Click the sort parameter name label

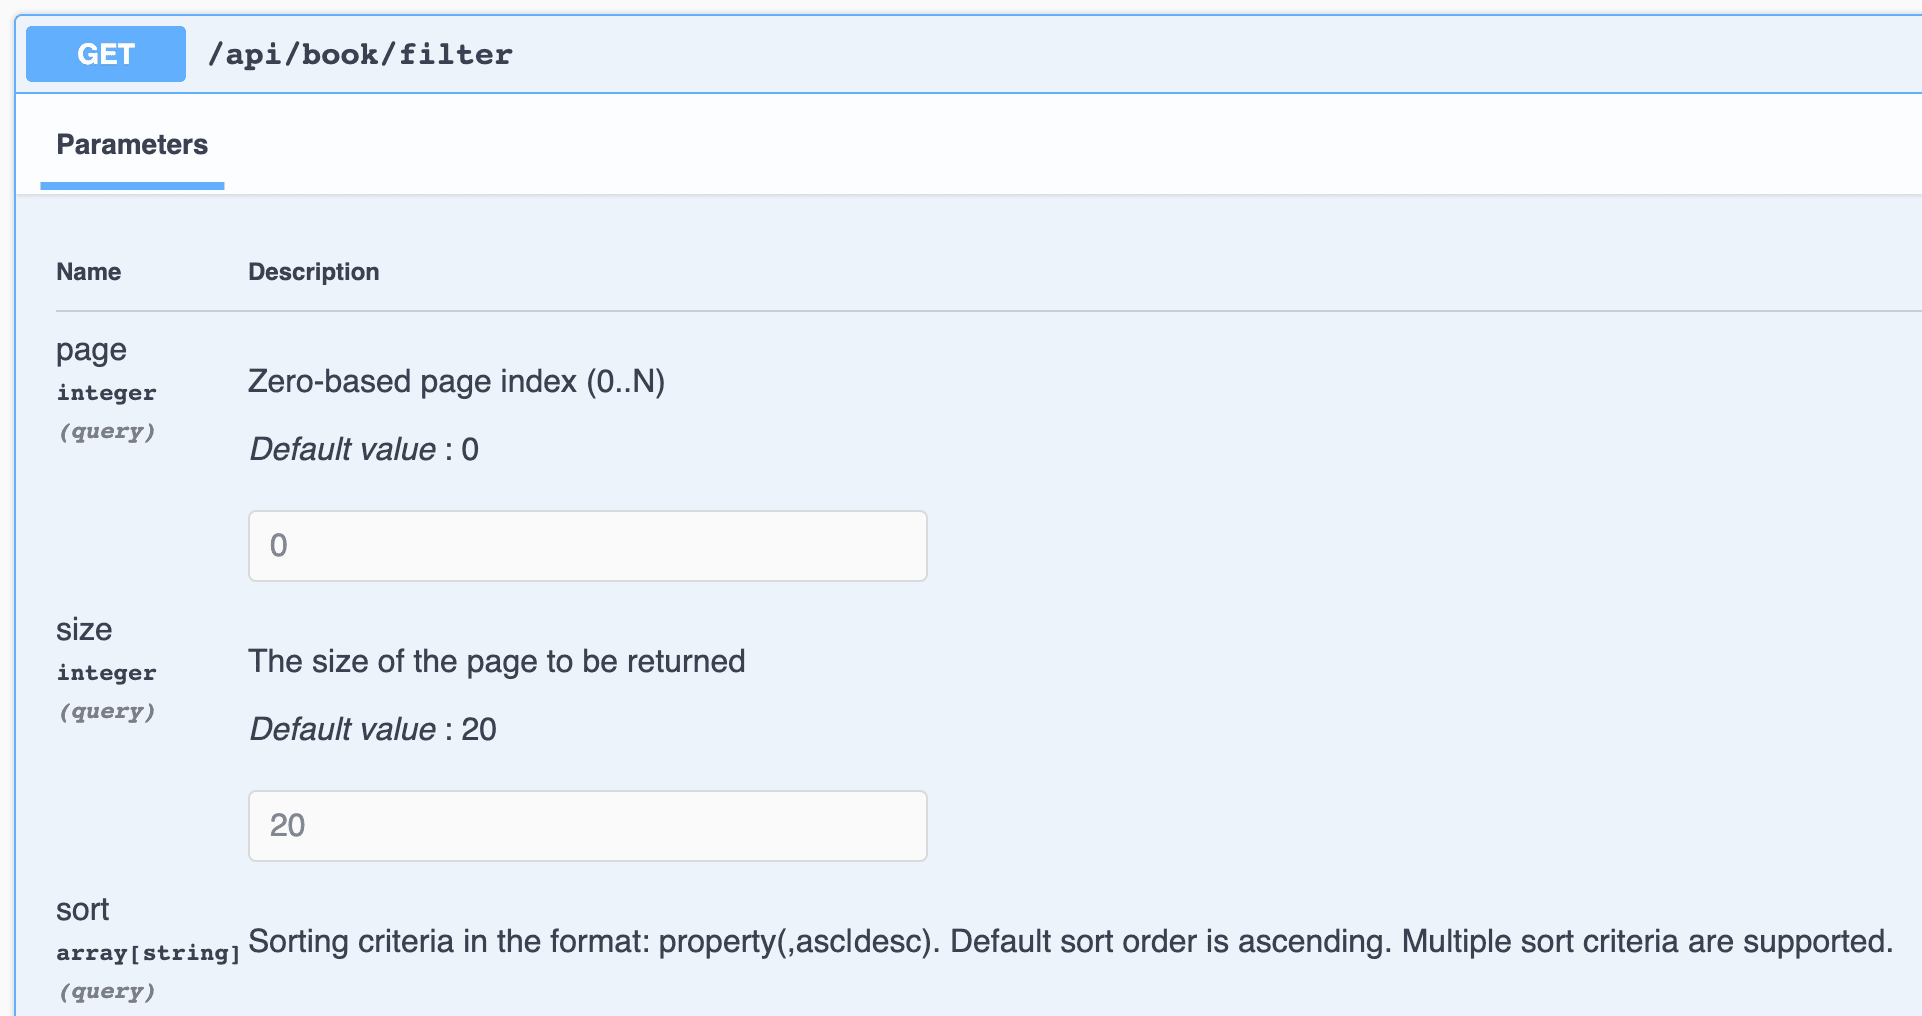point(83,909)
